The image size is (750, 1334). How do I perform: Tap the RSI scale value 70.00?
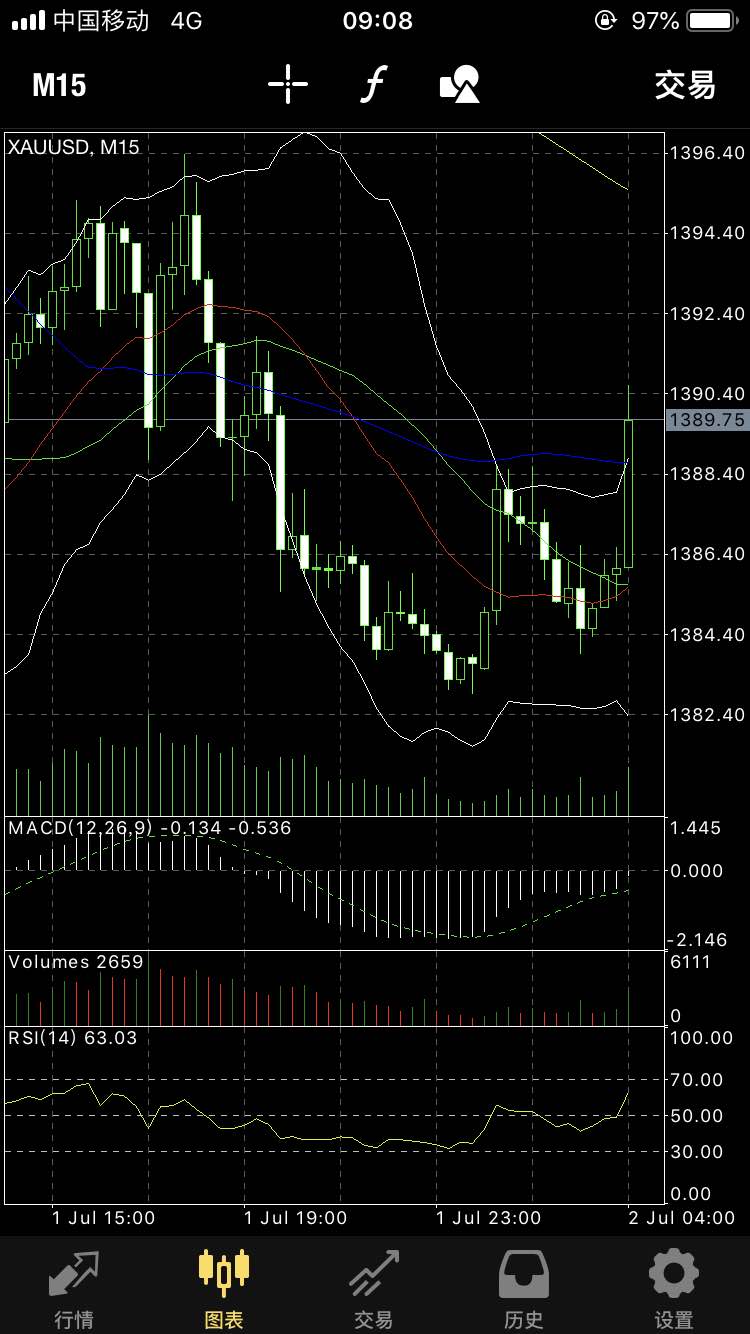point(697,1080)
